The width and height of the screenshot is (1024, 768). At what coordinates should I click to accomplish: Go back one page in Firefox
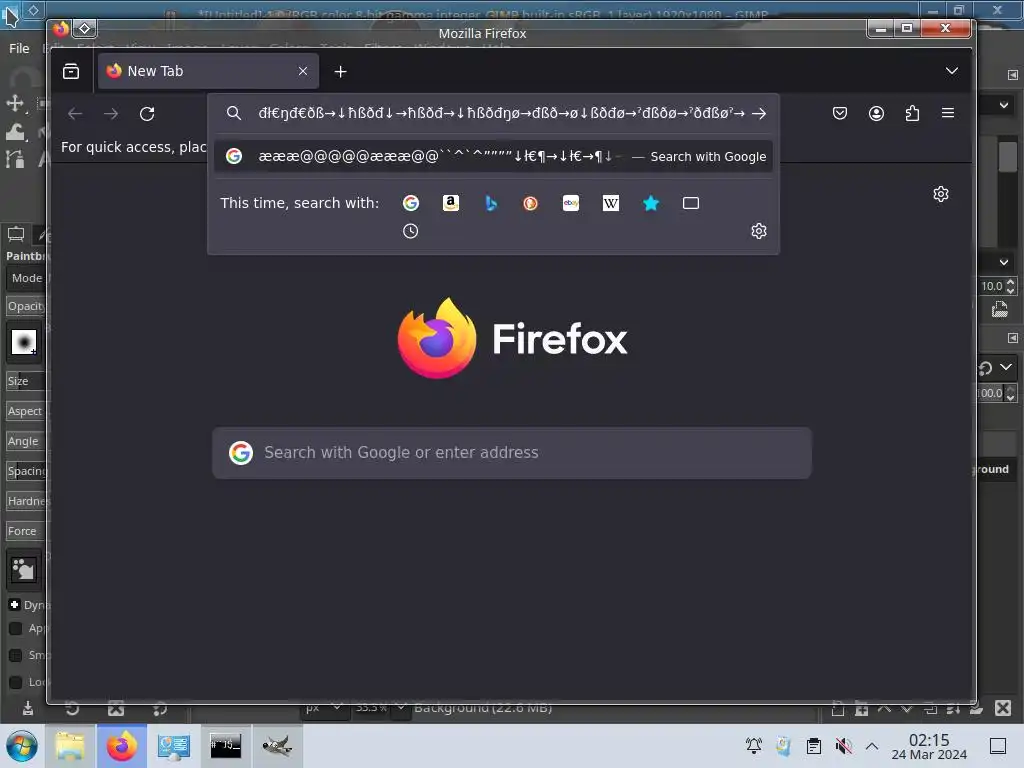coord(75,114)
